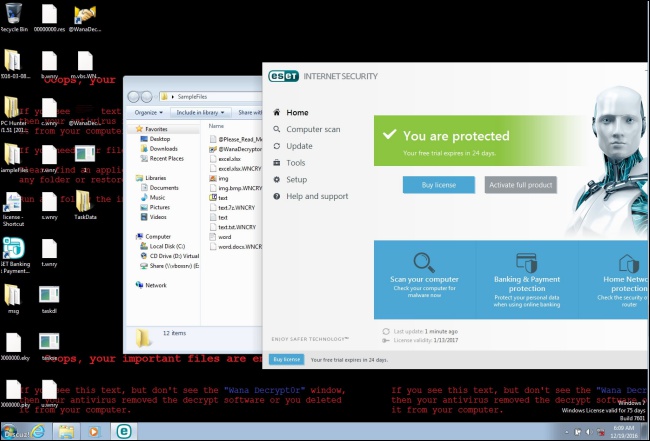Select text.7z.WNCRY file
The width and height of the screenshot is (650, 441).
(x=233, y=208)
